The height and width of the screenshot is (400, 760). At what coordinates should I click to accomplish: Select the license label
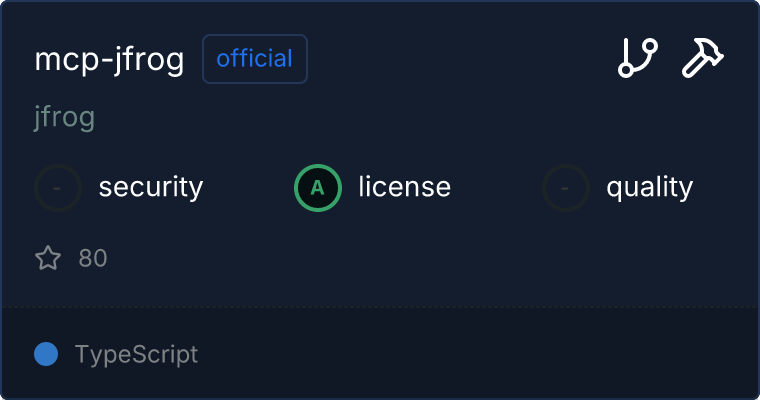(404, 187)
